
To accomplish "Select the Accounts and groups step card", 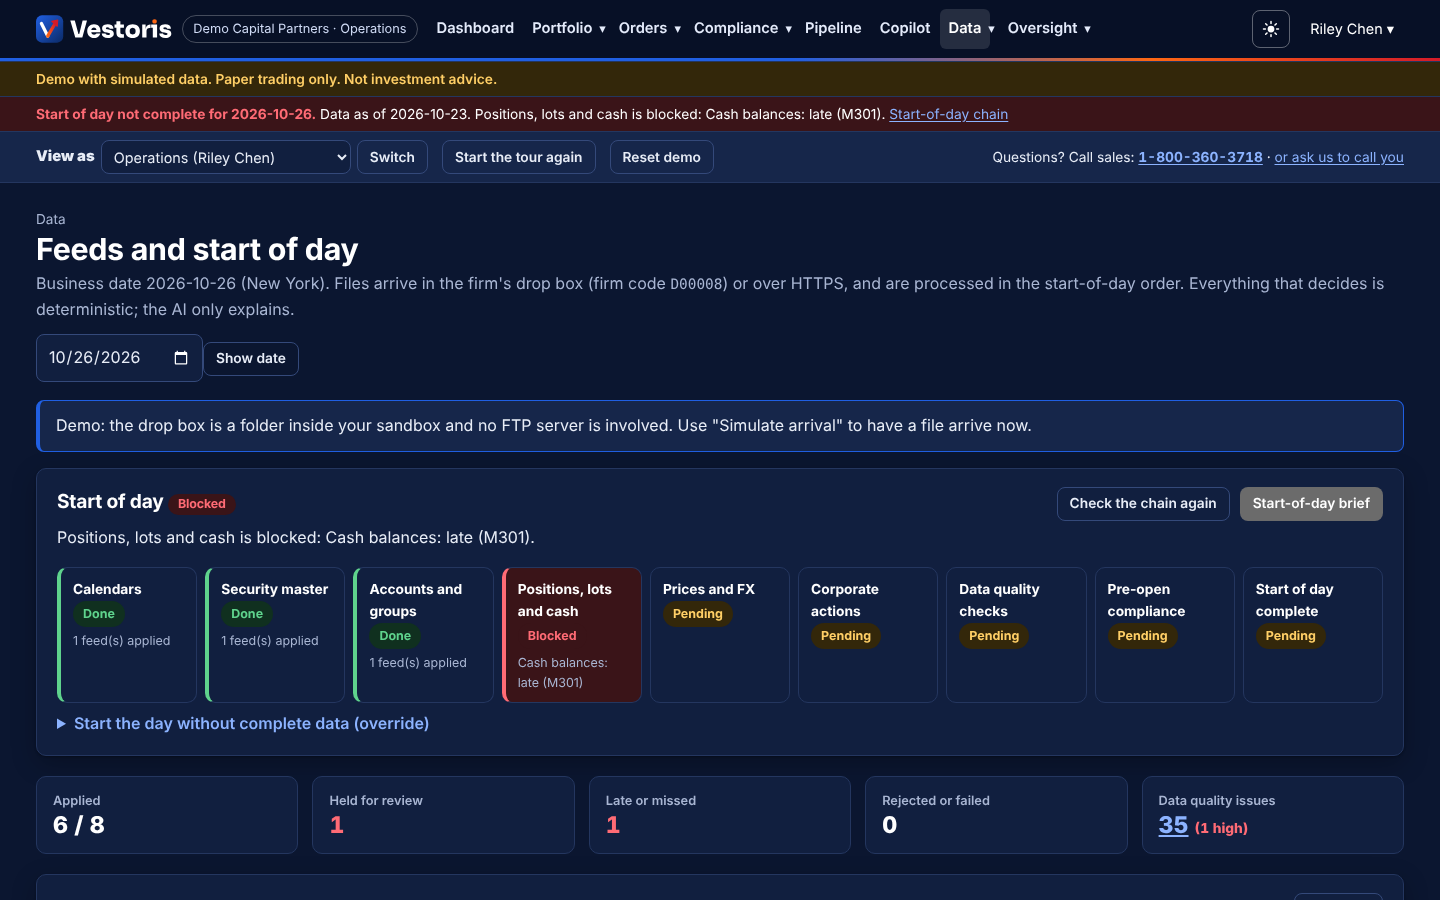I will [x=423, y=635].
